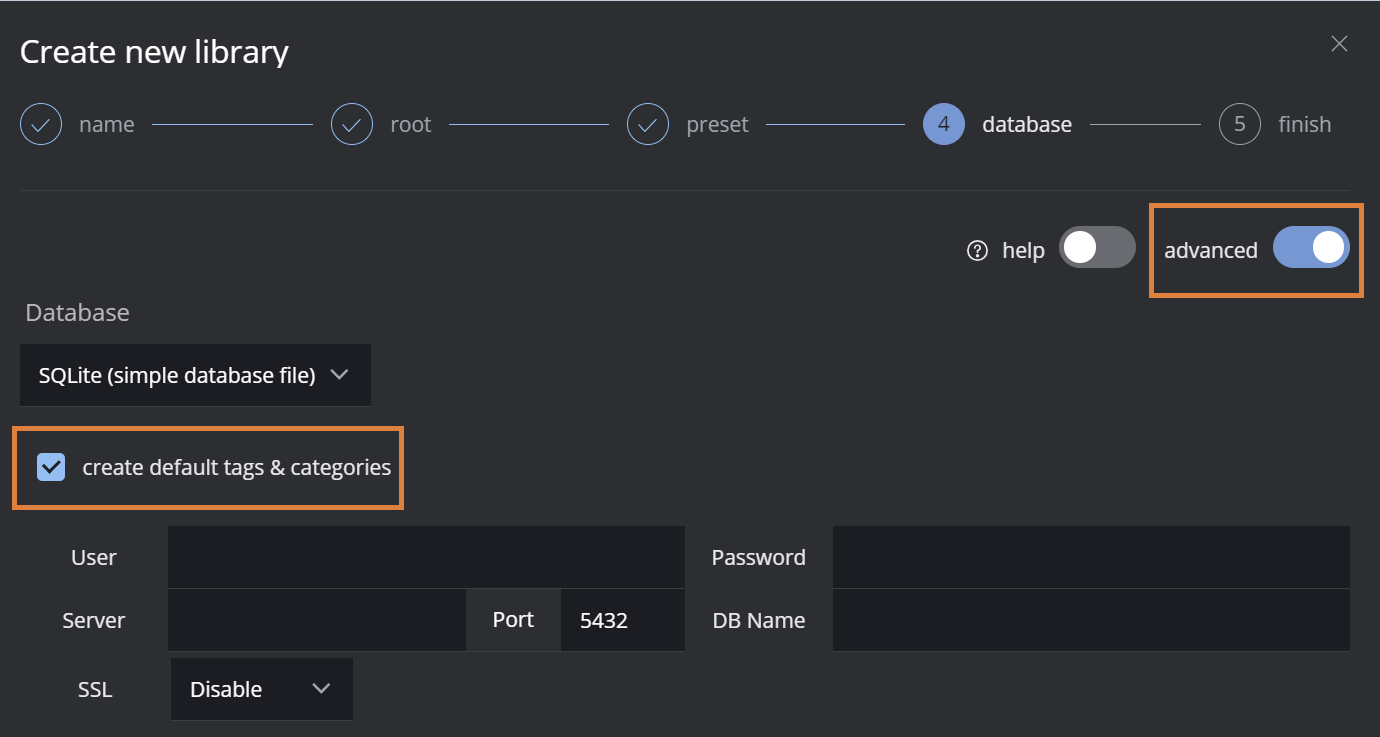
Task: Click the step 5 finish circle
Action: 1240,125
